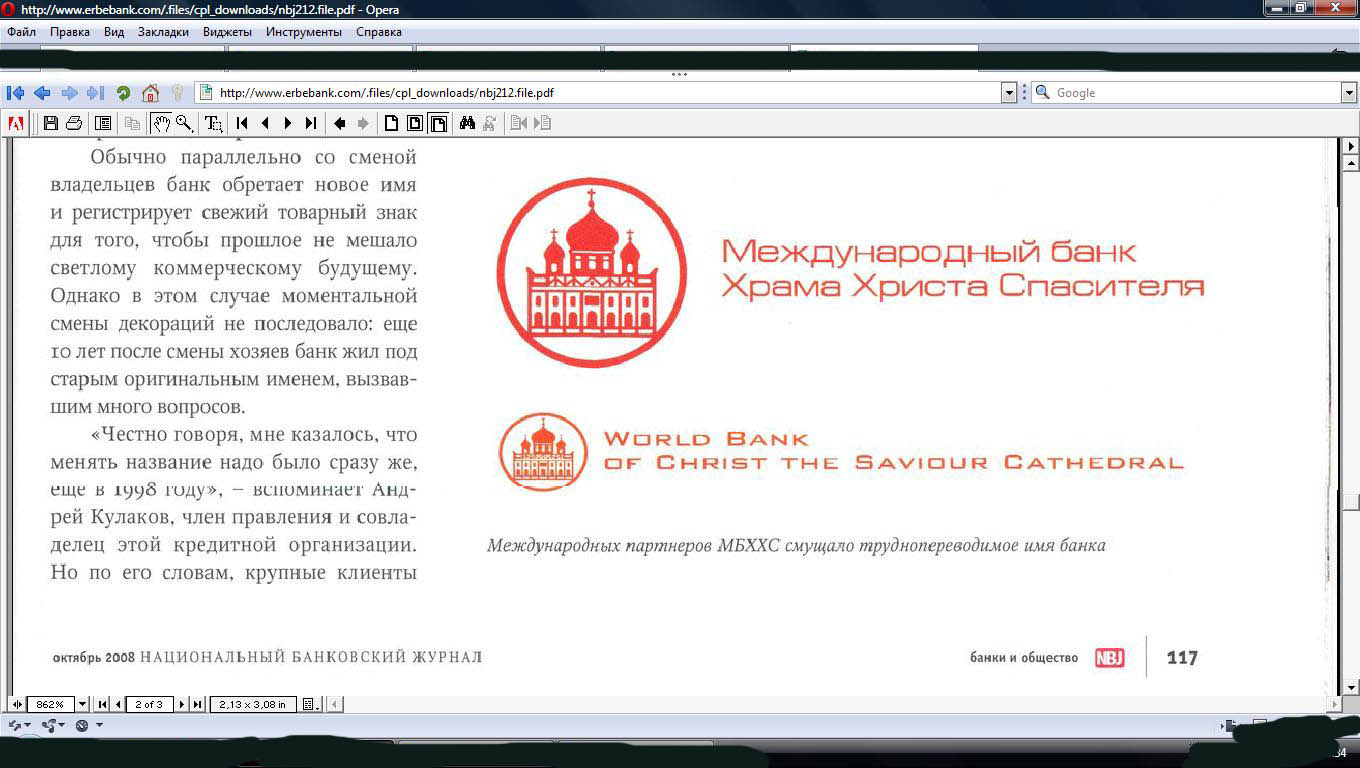The height and width of the screenshot is (768, 1360).
Task: Set Actual Size page view
Action: [x=392, y=123]
